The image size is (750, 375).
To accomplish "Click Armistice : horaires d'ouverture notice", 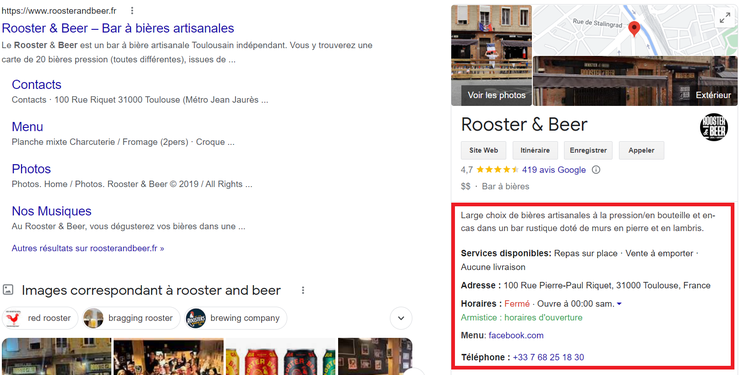I will (x=521, y=318).
